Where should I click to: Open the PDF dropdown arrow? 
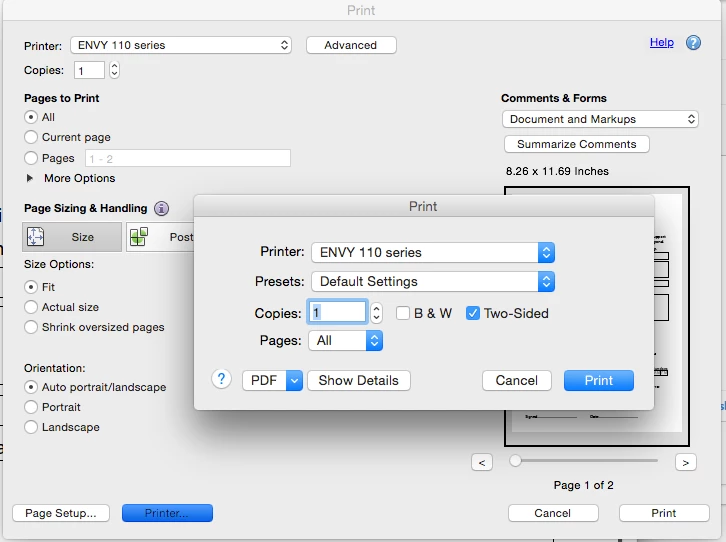[294, 380]
